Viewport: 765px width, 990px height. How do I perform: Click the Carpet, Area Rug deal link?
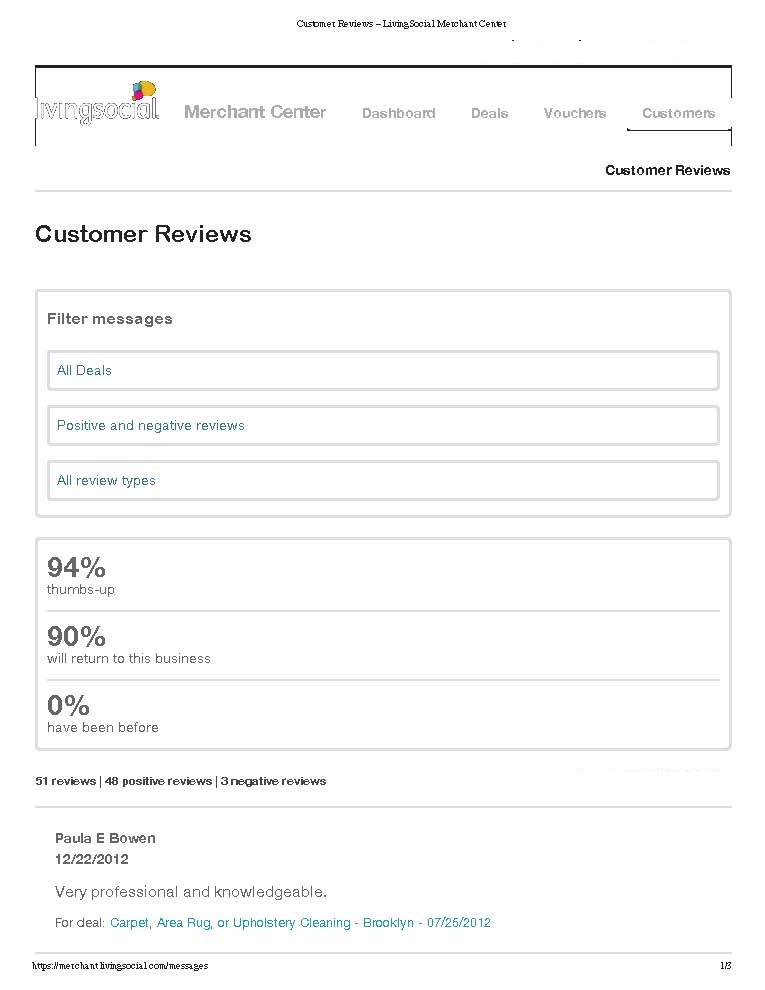tap(300, 922)
